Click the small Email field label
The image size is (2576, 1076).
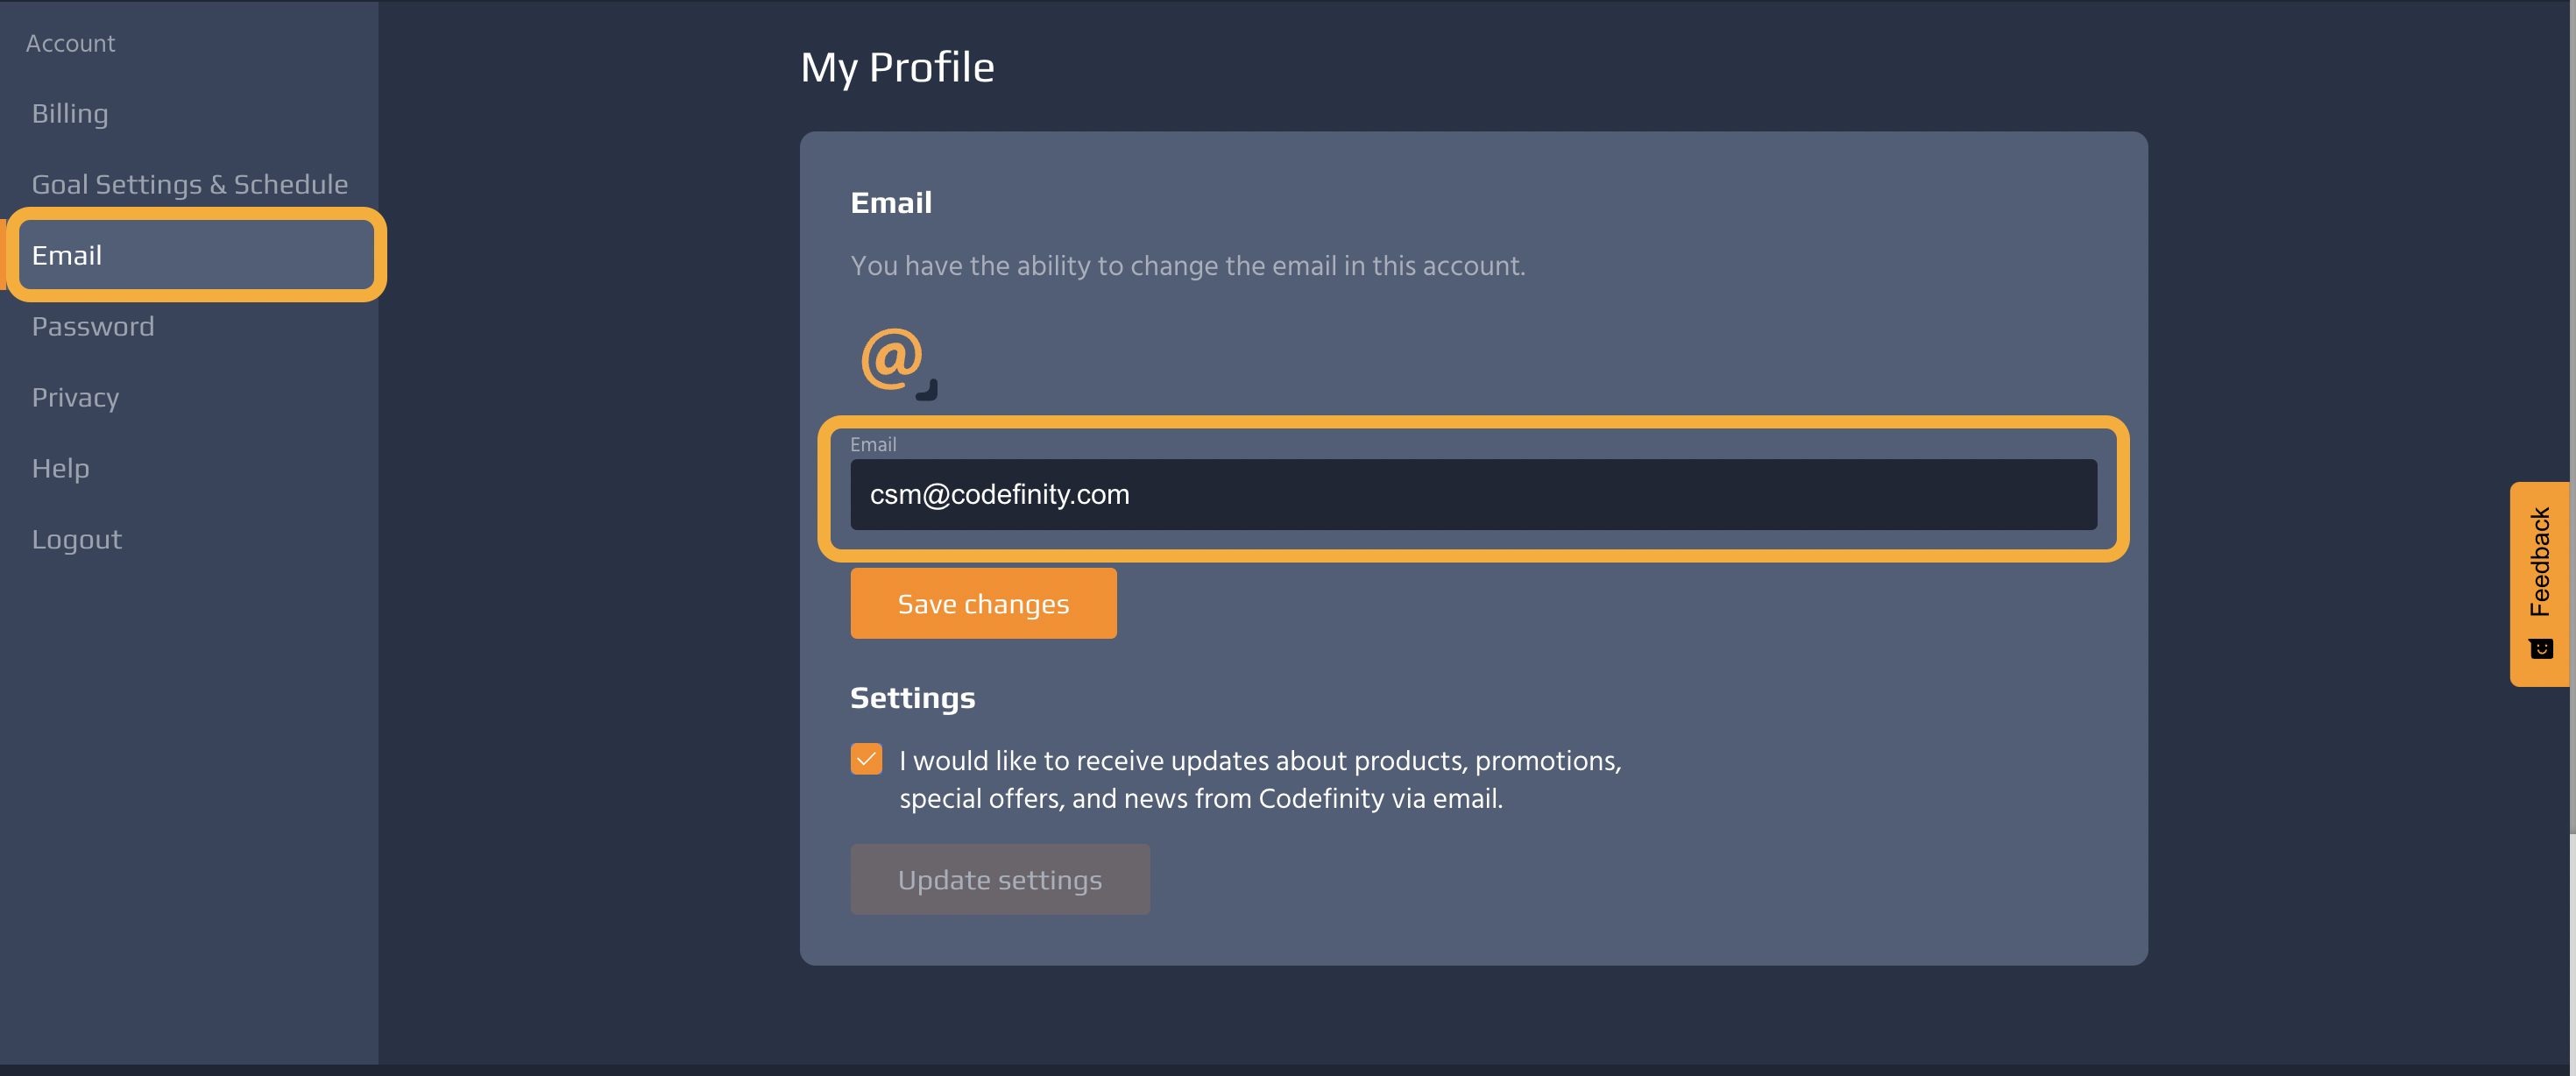[x=872, y=445]
